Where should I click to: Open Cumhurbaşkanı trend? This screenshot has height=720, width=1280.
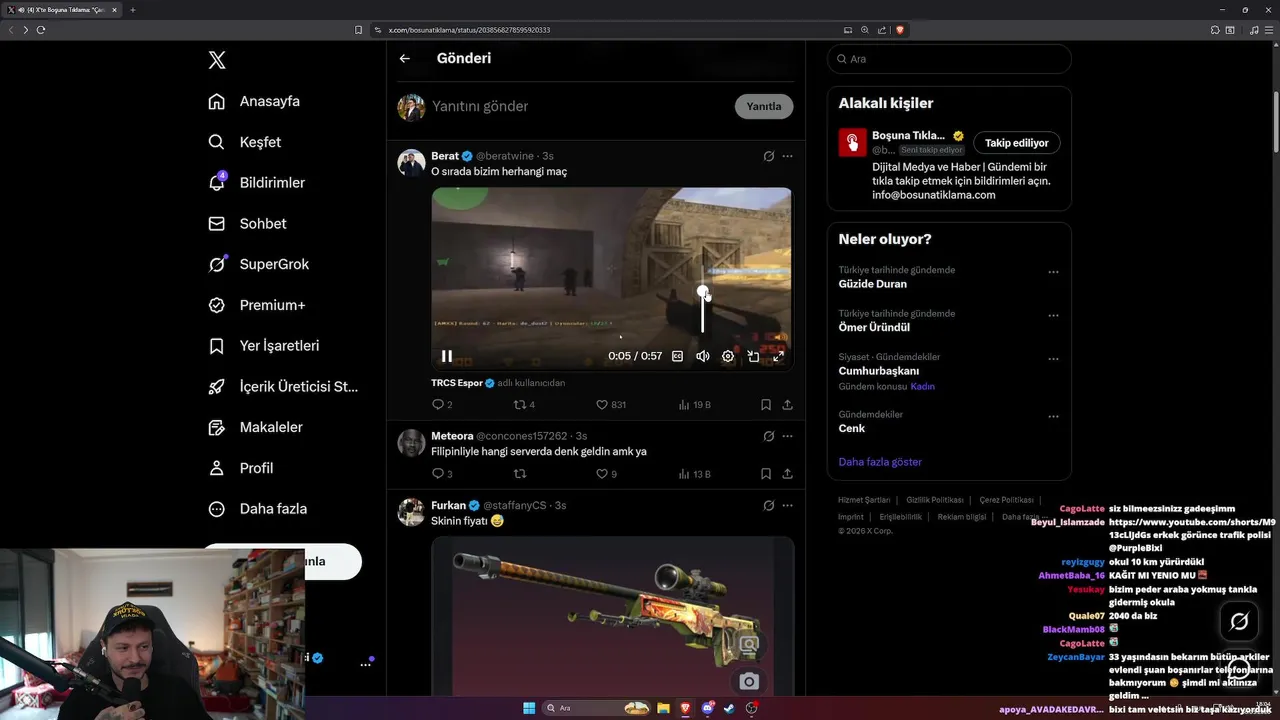point(878,371)
